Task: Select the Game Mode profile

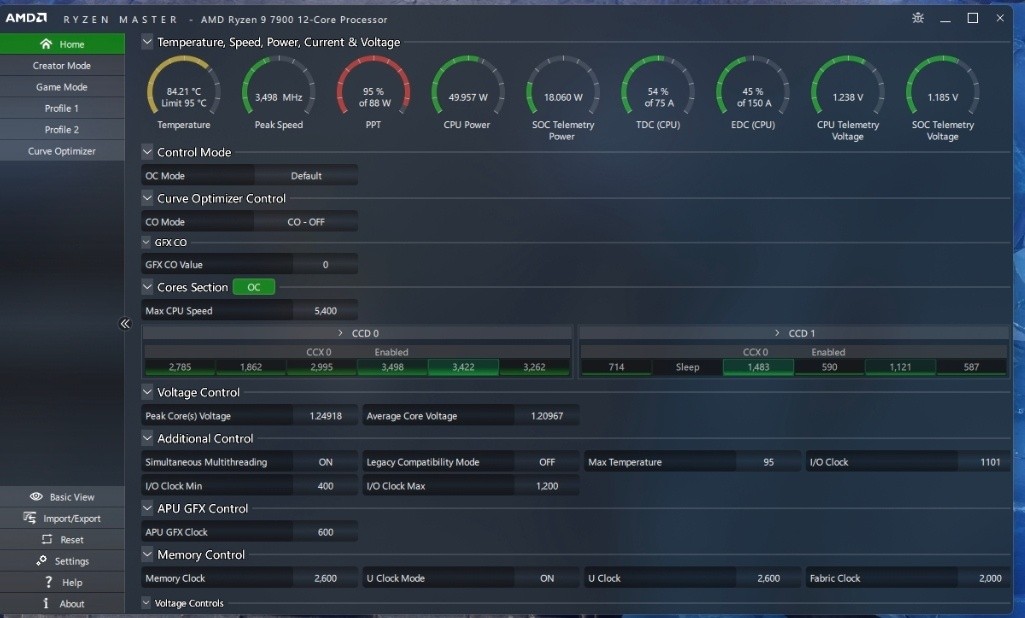Action: [x=62, y=87]
